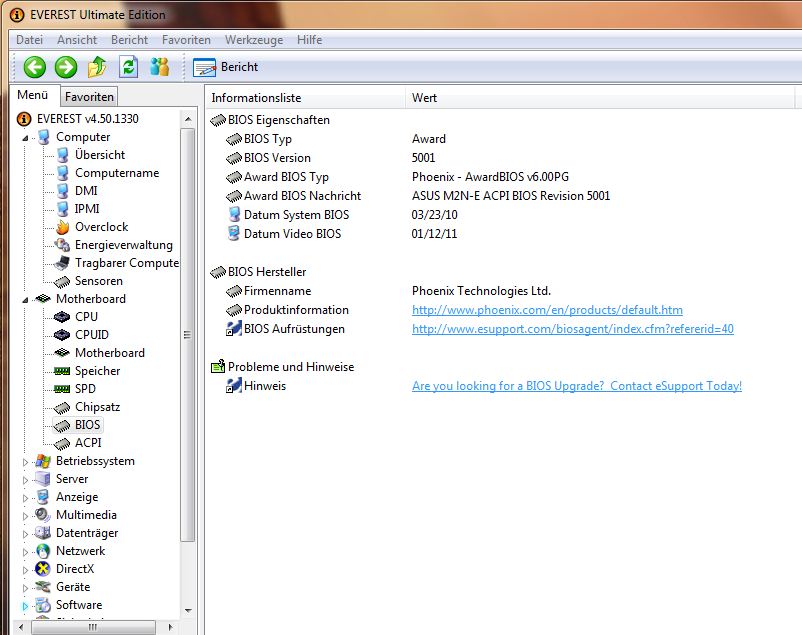Sort by the Informationsliste column header

point(305,98)
